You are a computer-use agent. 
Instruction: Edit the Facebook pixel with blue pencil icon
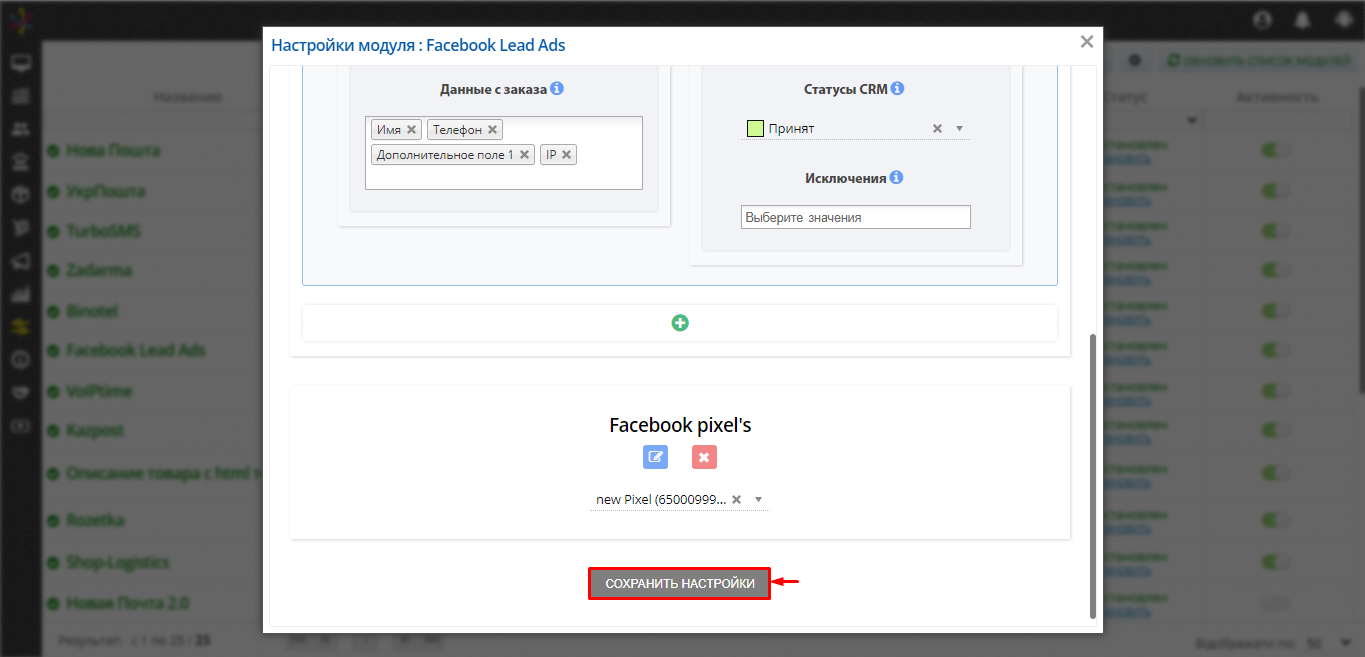655,457
